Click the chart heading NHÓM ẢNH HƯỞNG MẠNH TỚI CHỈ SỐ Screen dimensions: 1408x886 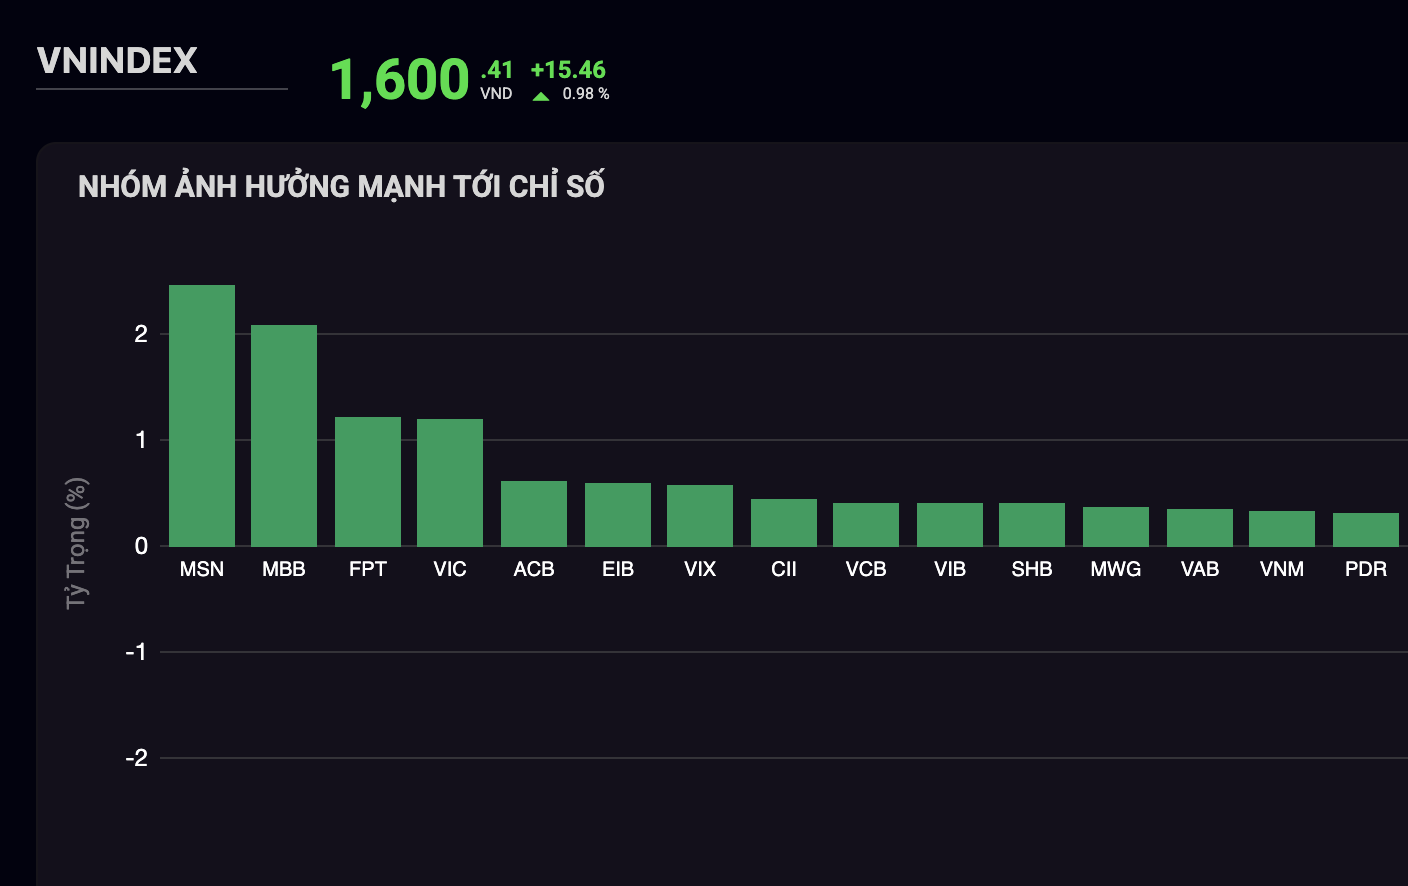click(x=342, y=186)
